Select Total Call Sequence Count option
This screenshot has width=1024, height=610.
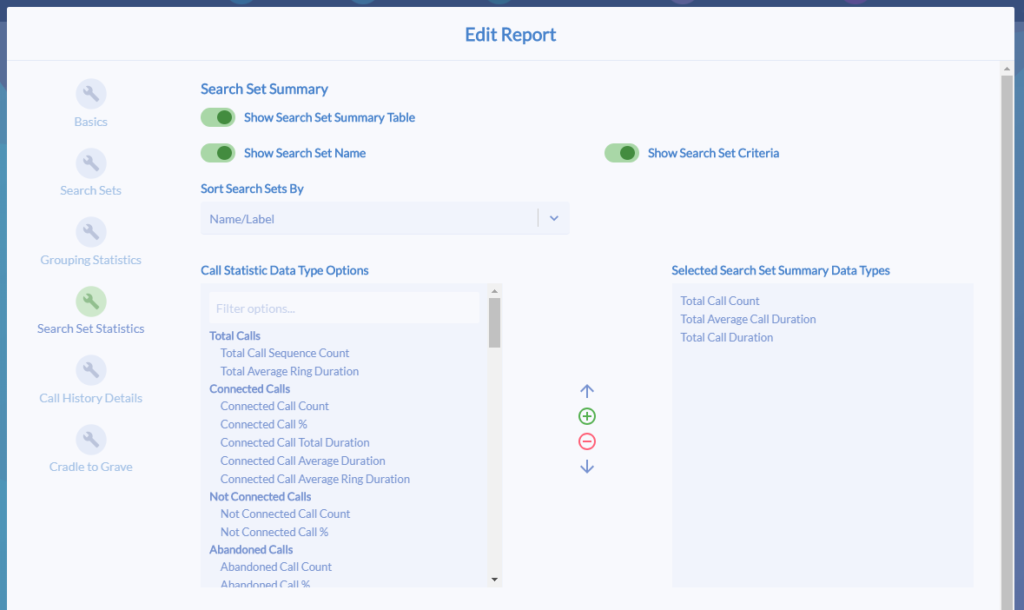point(285,353)
